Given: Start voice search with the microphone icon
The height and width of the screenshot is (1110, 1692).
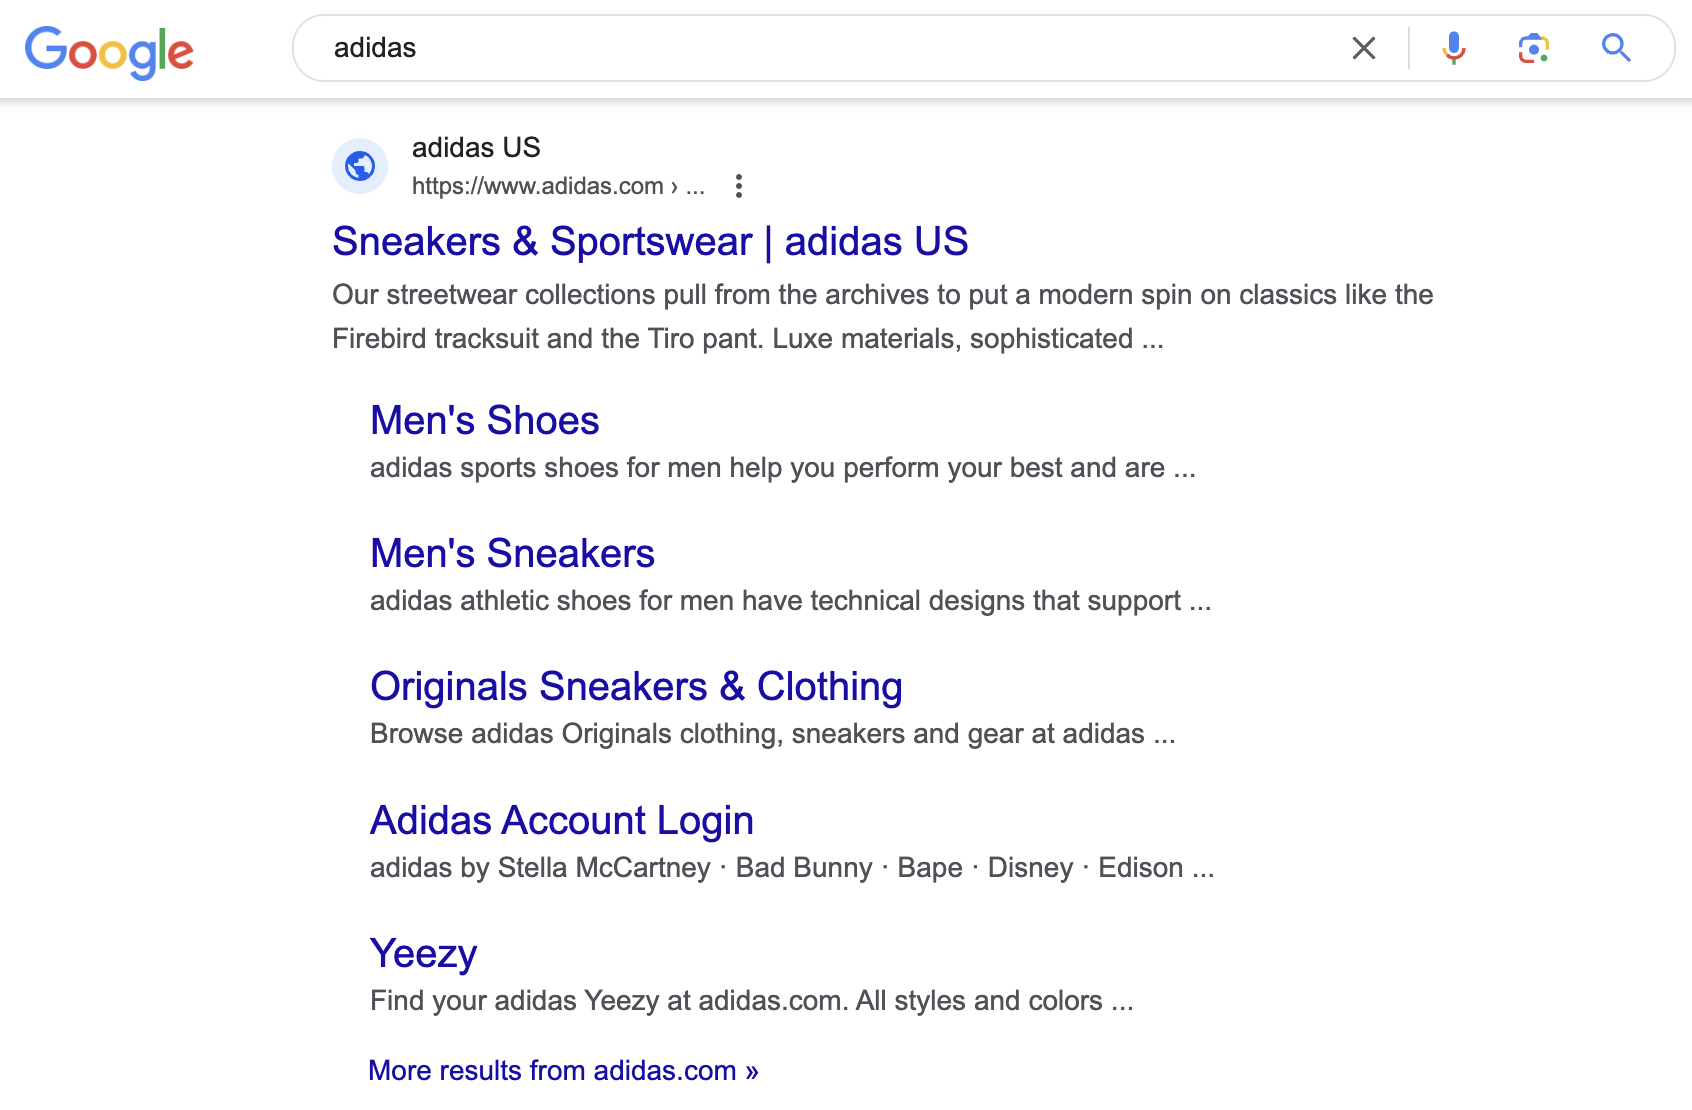Looking at the screenshot, I should pos(1453,48).
